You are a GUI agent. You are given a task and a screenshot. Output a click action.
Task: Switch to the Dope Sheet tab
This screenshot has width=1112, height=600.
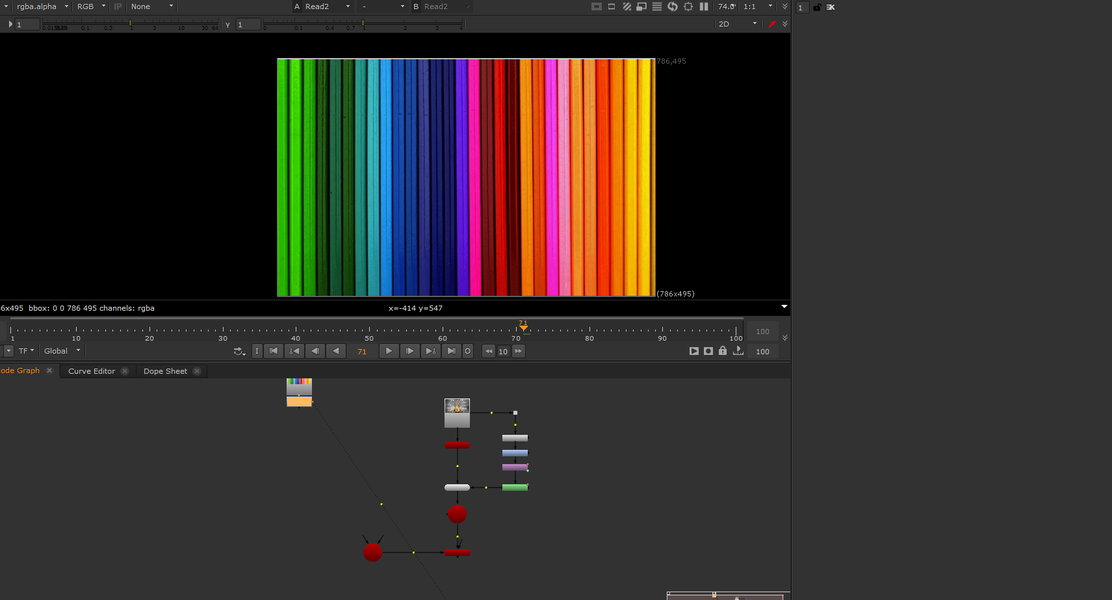165,371
